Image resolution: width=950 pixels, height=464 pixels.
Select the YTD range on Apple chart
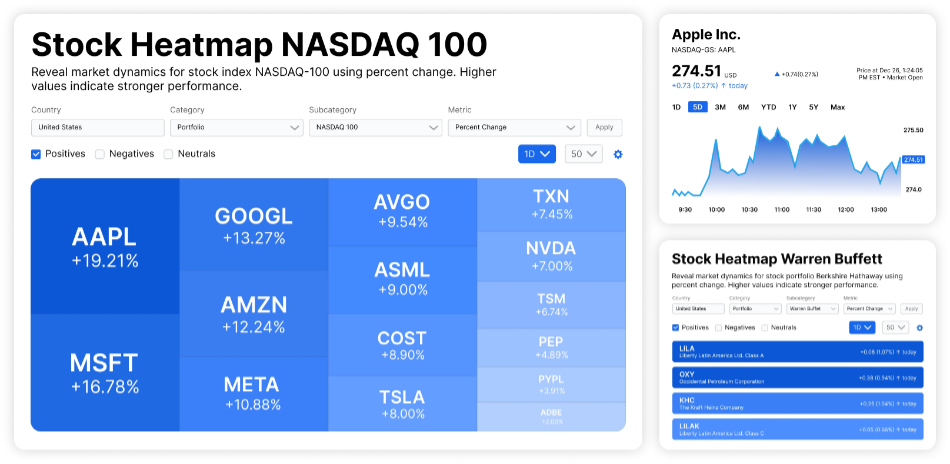click(768, 107)
